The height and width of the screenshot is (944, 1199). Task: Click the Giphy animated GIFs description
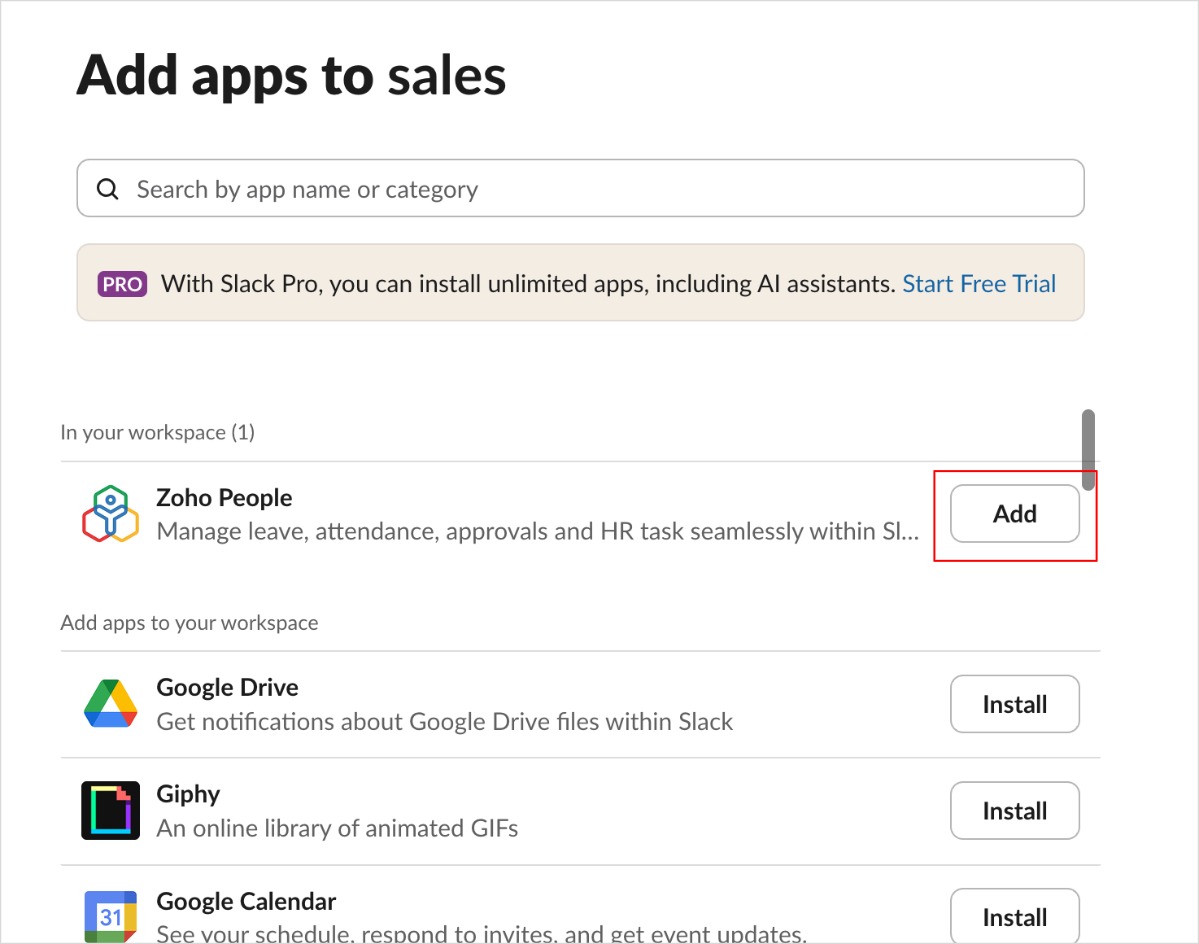click(x=337, y=828)
